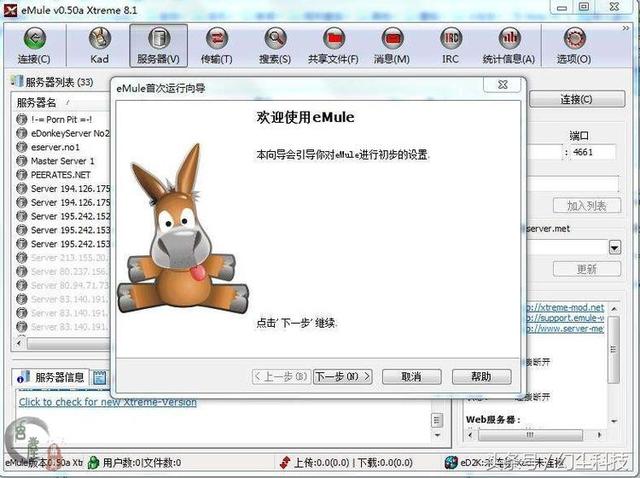
Task: Click the eMule app icon in title bar
Action: (10, 10)
